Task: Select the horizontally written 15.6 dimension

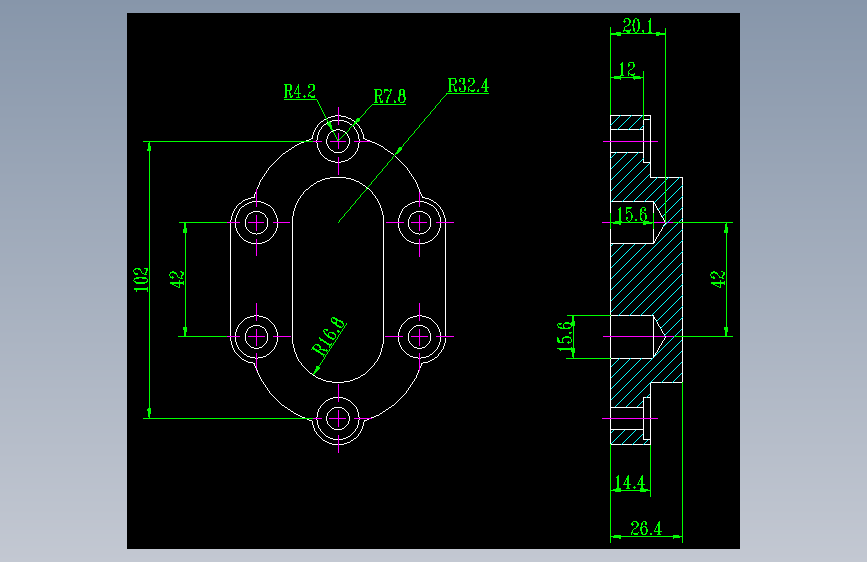Action: pyautogui.click(x=632, y=215)
